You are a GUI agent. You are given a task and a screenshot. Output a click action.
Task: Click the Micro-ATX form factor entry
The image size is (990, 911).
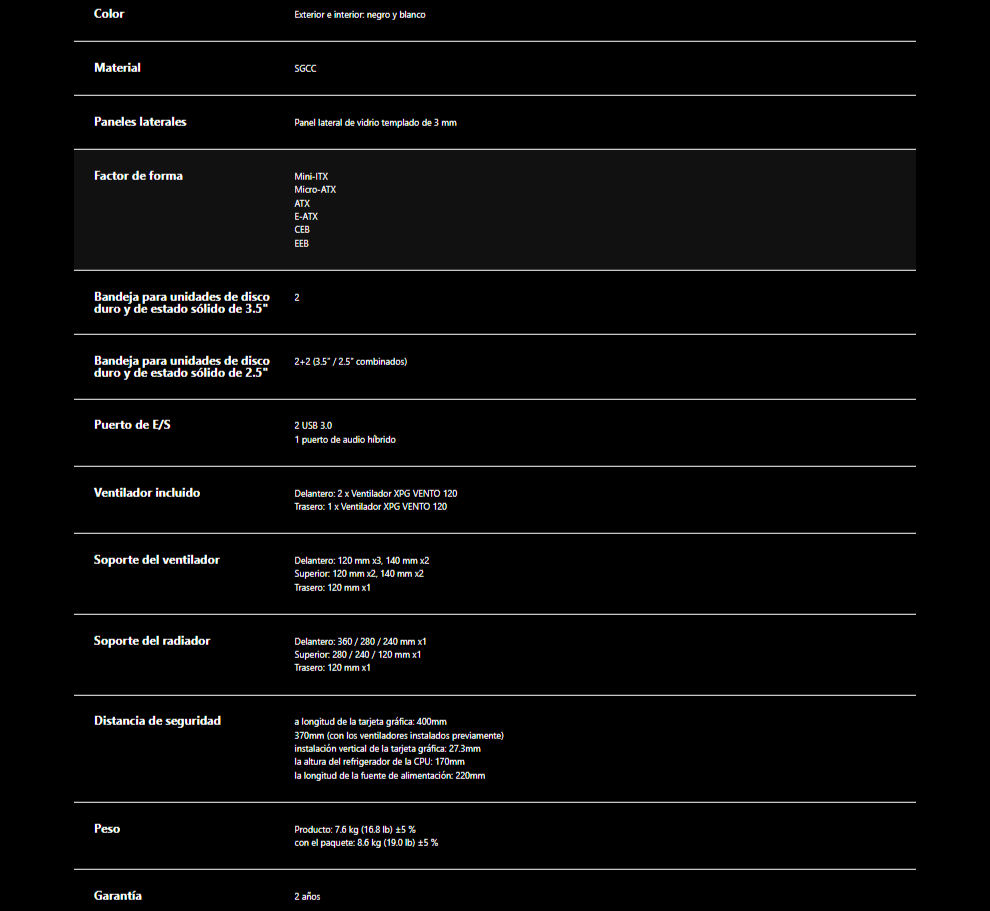(x=315, y=190)
